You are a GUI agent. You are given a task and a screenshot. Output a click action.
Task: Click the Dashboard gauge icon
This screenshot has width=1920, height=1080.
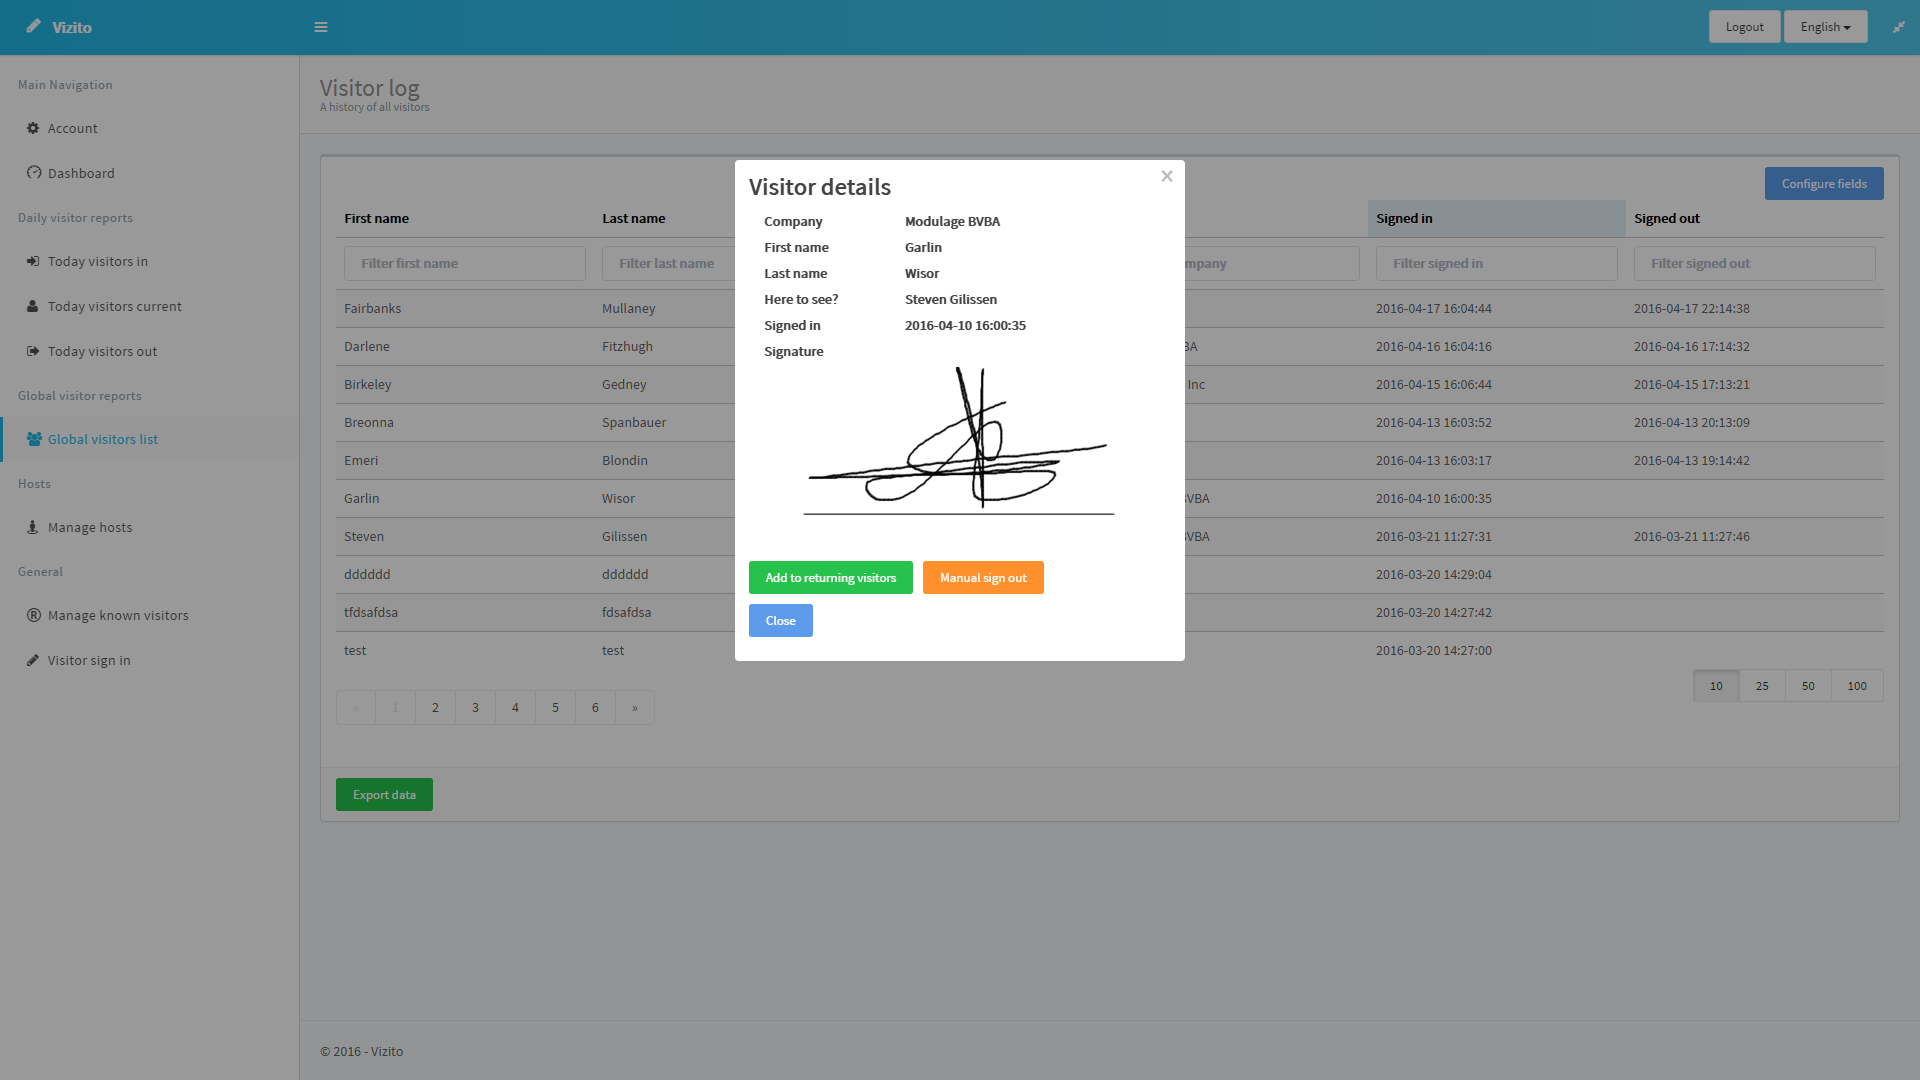(x=33, y=173)
